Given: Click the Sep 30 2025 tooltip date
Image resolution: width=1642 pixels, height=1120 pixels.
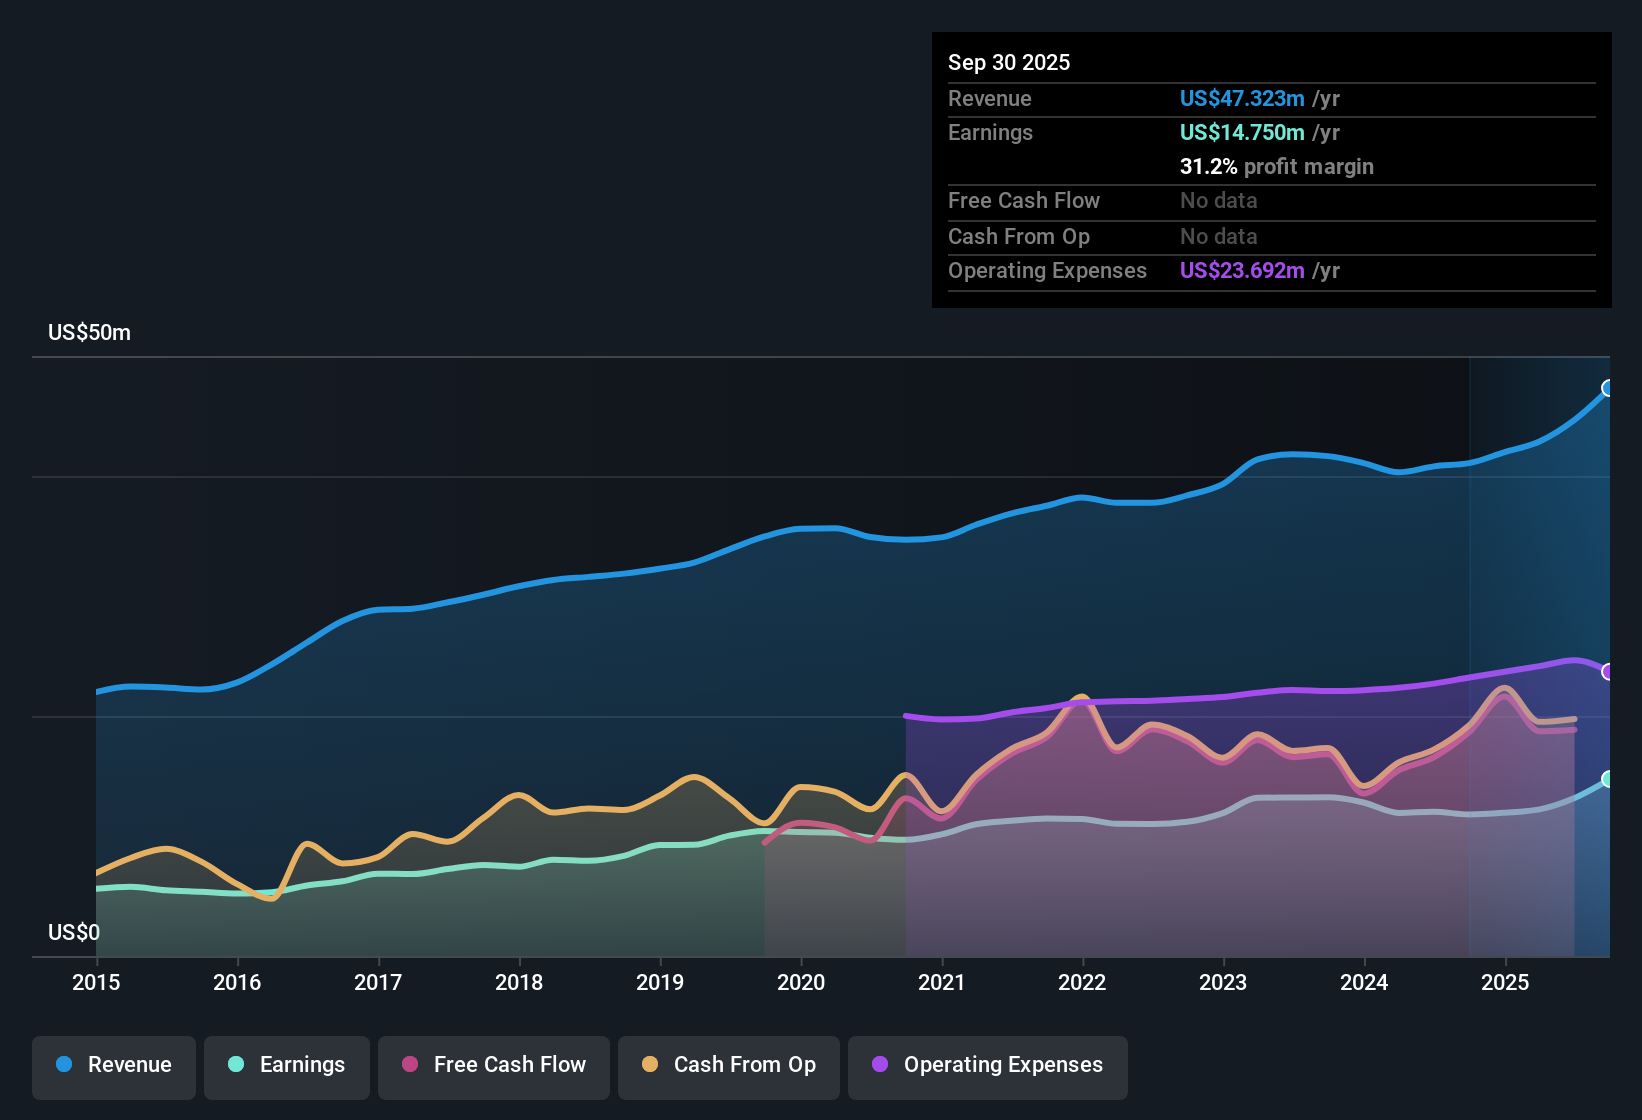Looking at the screenshot, I should [1009, 63].
